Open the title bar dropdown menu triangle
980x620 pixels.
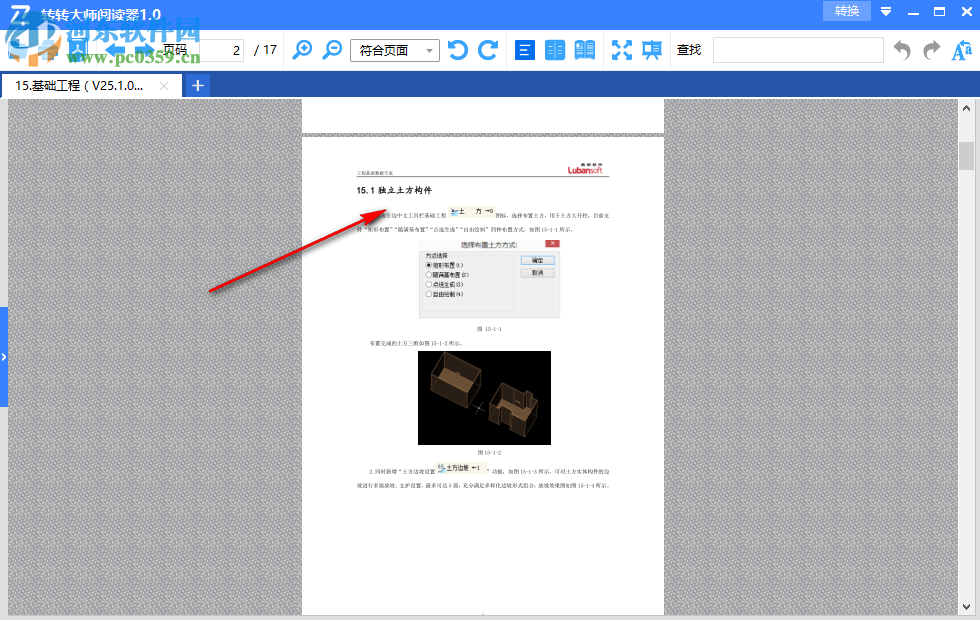(x=886, y=11)
